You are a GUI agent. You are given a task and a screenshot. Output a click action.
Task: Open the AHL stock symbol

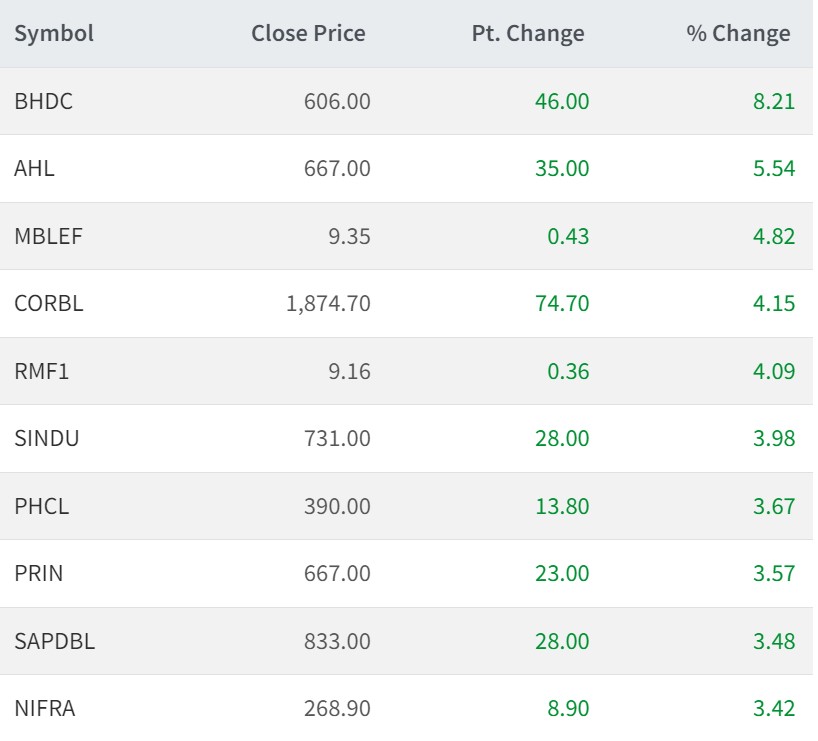click(x=34, y=168)
